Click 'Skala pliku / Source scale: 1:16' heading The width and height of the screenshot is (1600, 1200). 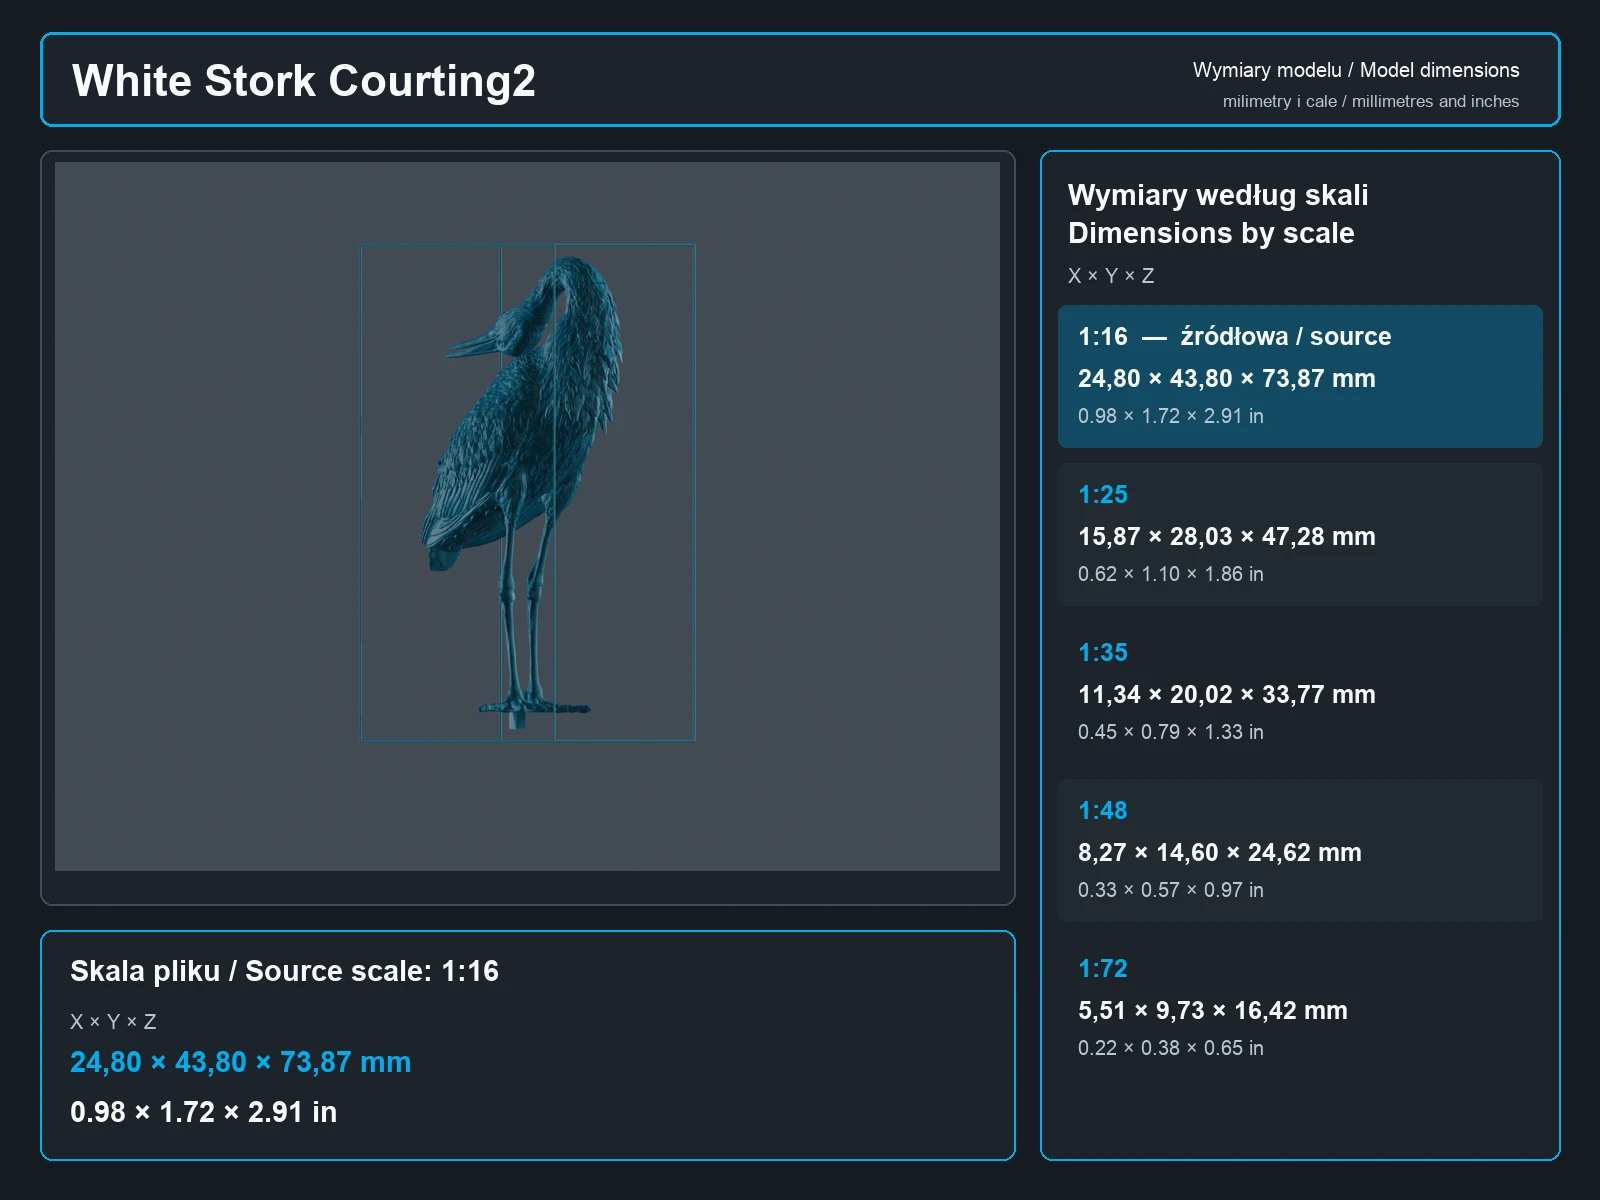pos(284,971)
